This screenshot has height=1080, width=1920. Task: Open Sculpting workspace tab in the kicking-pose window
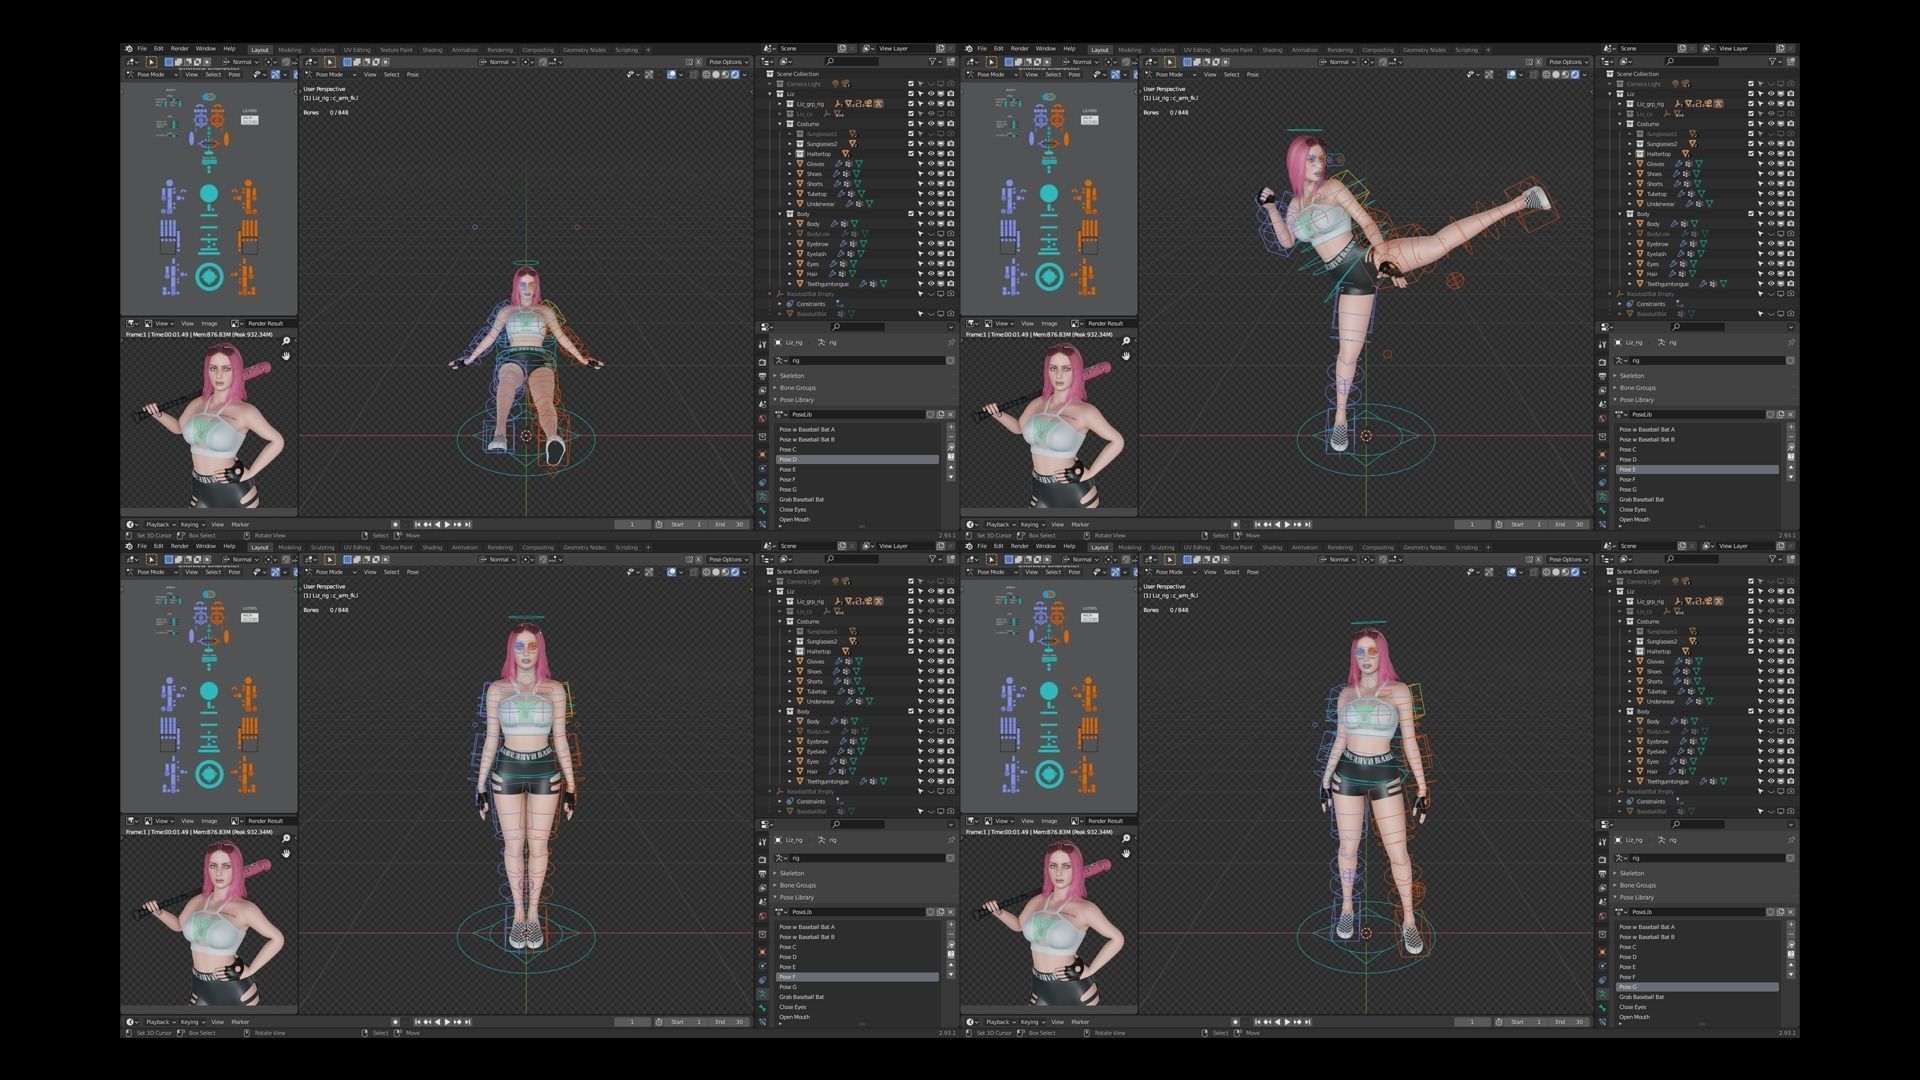click(1162, 49)
